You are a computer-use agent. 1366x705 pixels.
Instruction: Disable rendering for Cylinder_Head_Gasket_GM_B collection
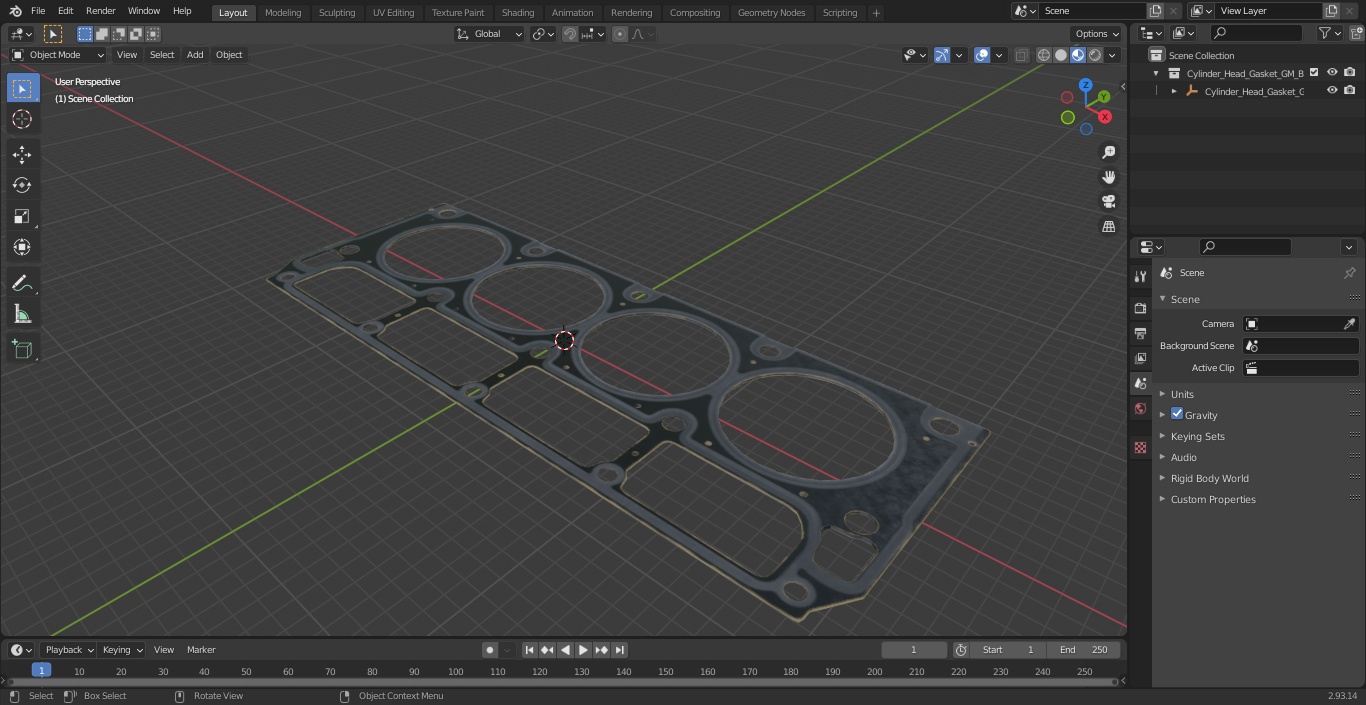coord(1350,72)
